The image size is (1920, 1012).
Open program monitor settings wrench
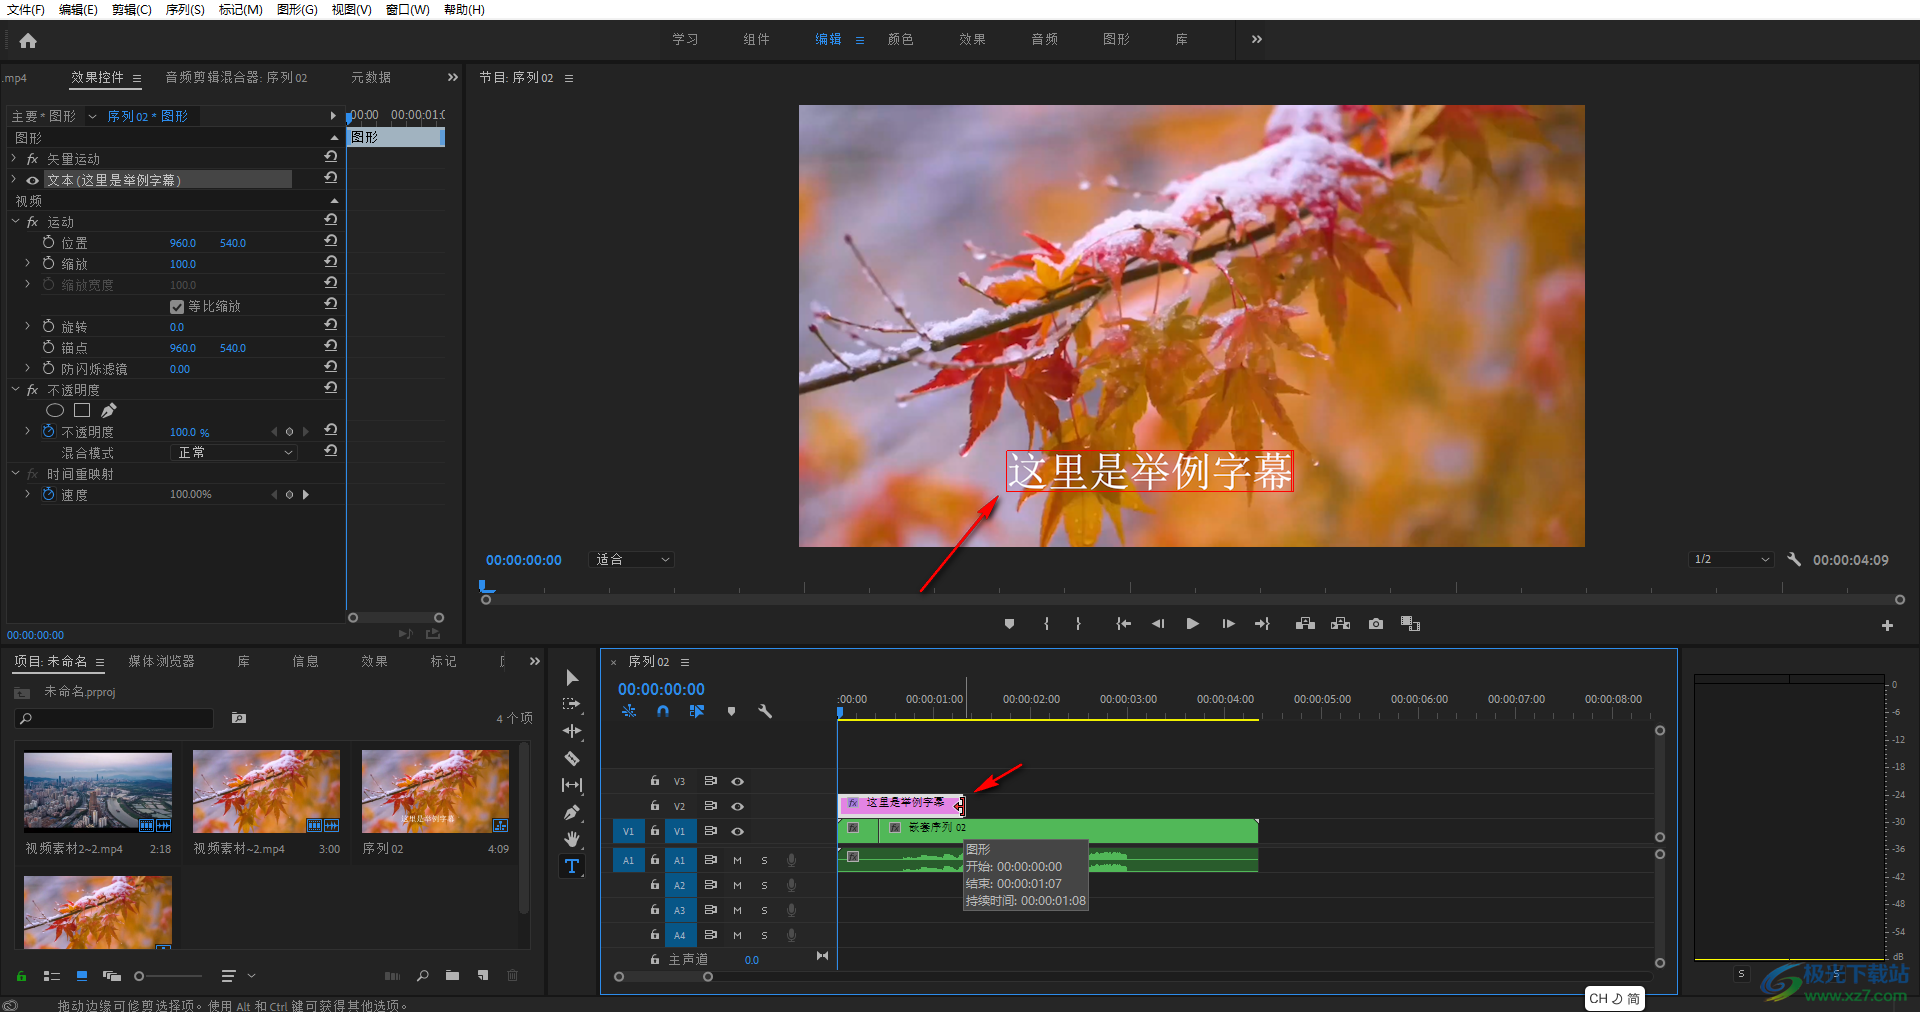[x=1794, y=560]
